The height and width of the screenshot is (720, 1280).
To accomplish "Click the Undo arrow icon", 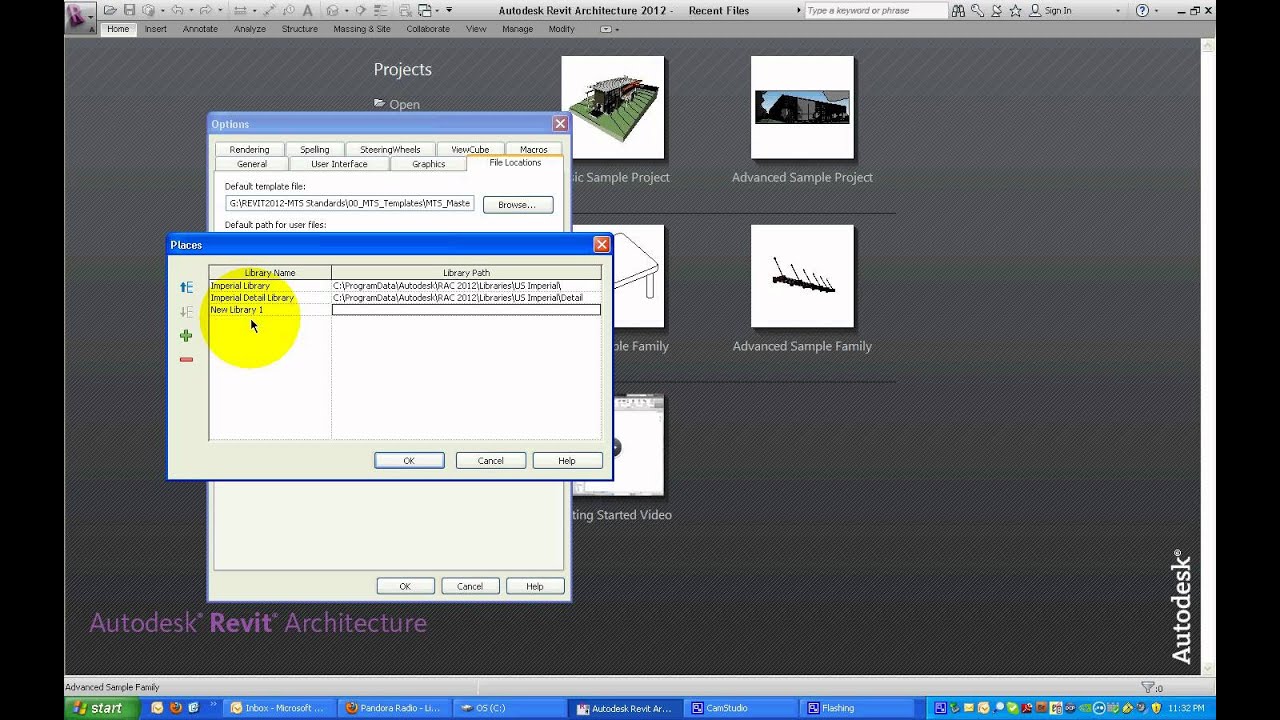I will pyautogui.click(x=177, y=10).
